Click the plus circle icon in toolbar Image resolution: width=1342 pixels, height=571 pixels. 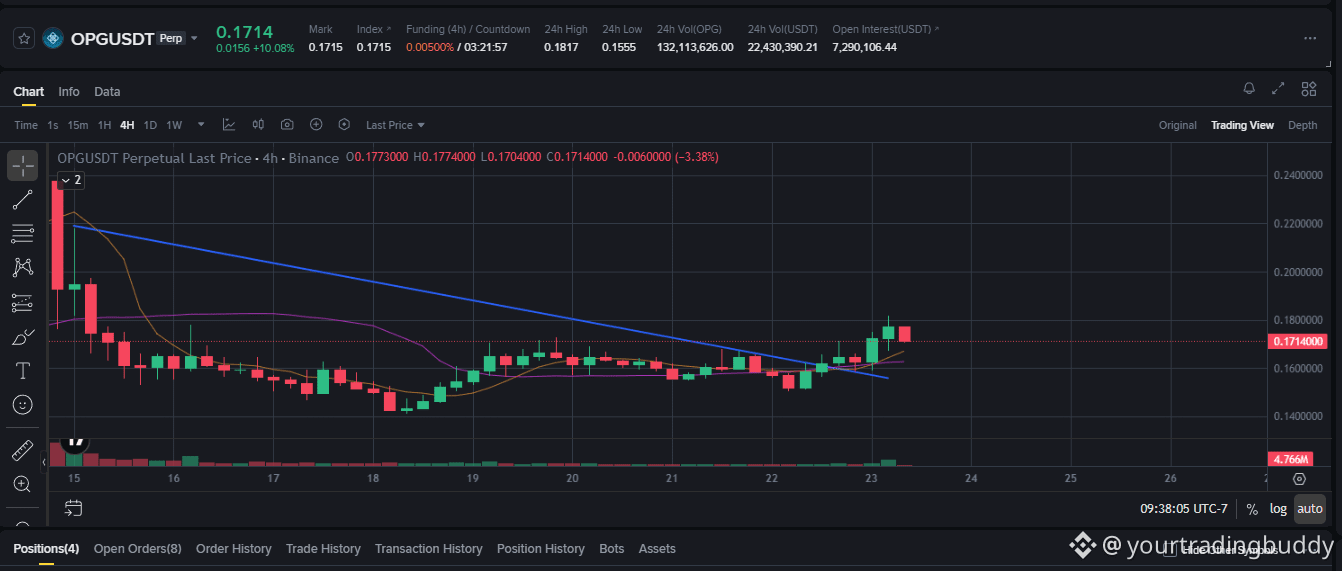(x=316, y=125)
